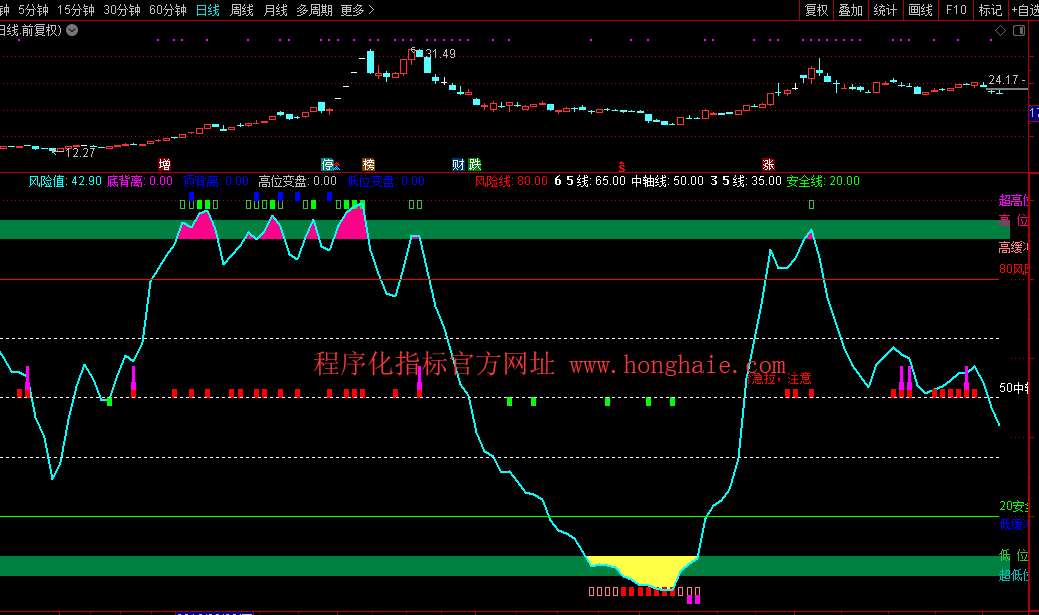
Task: Click the 财 event marker icon
Action: coord(458,164)
